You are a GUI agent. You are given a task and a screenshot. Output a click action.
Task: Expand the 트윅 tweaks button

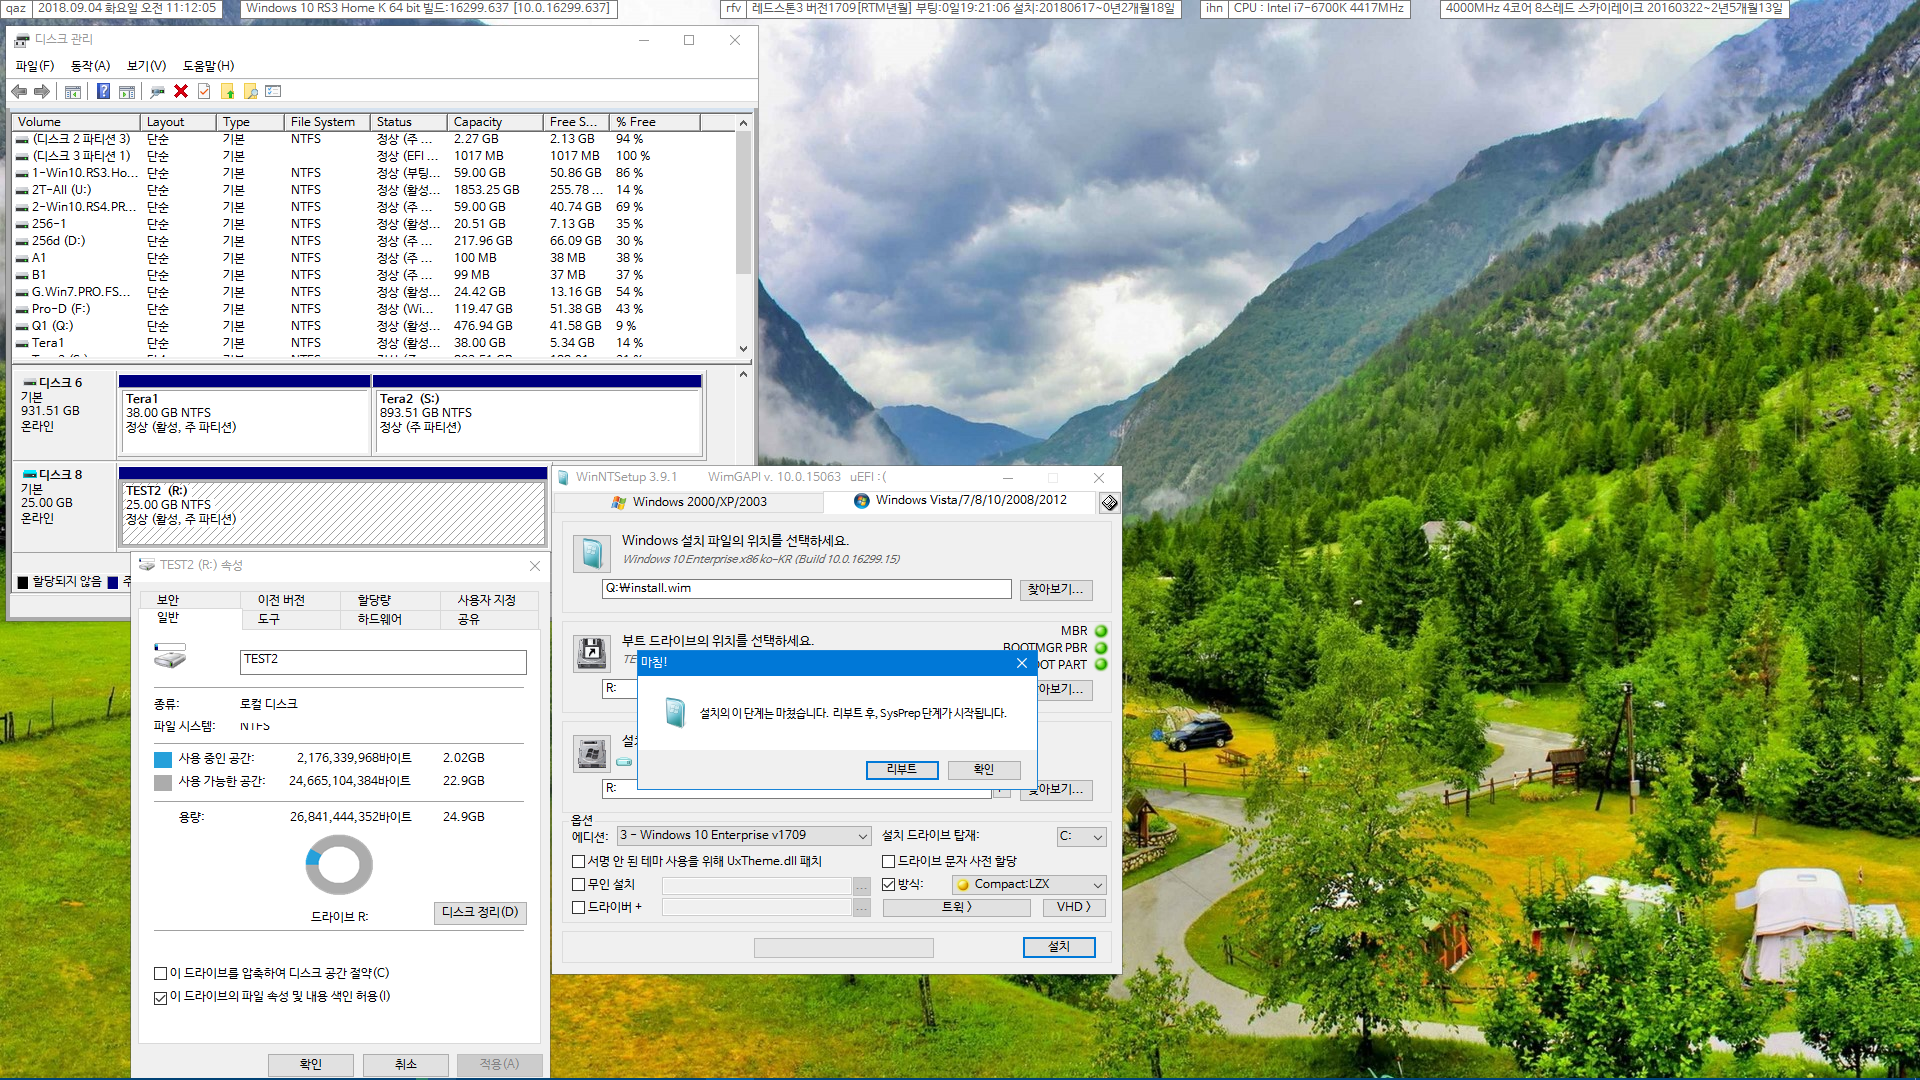[x=956, y=907]
